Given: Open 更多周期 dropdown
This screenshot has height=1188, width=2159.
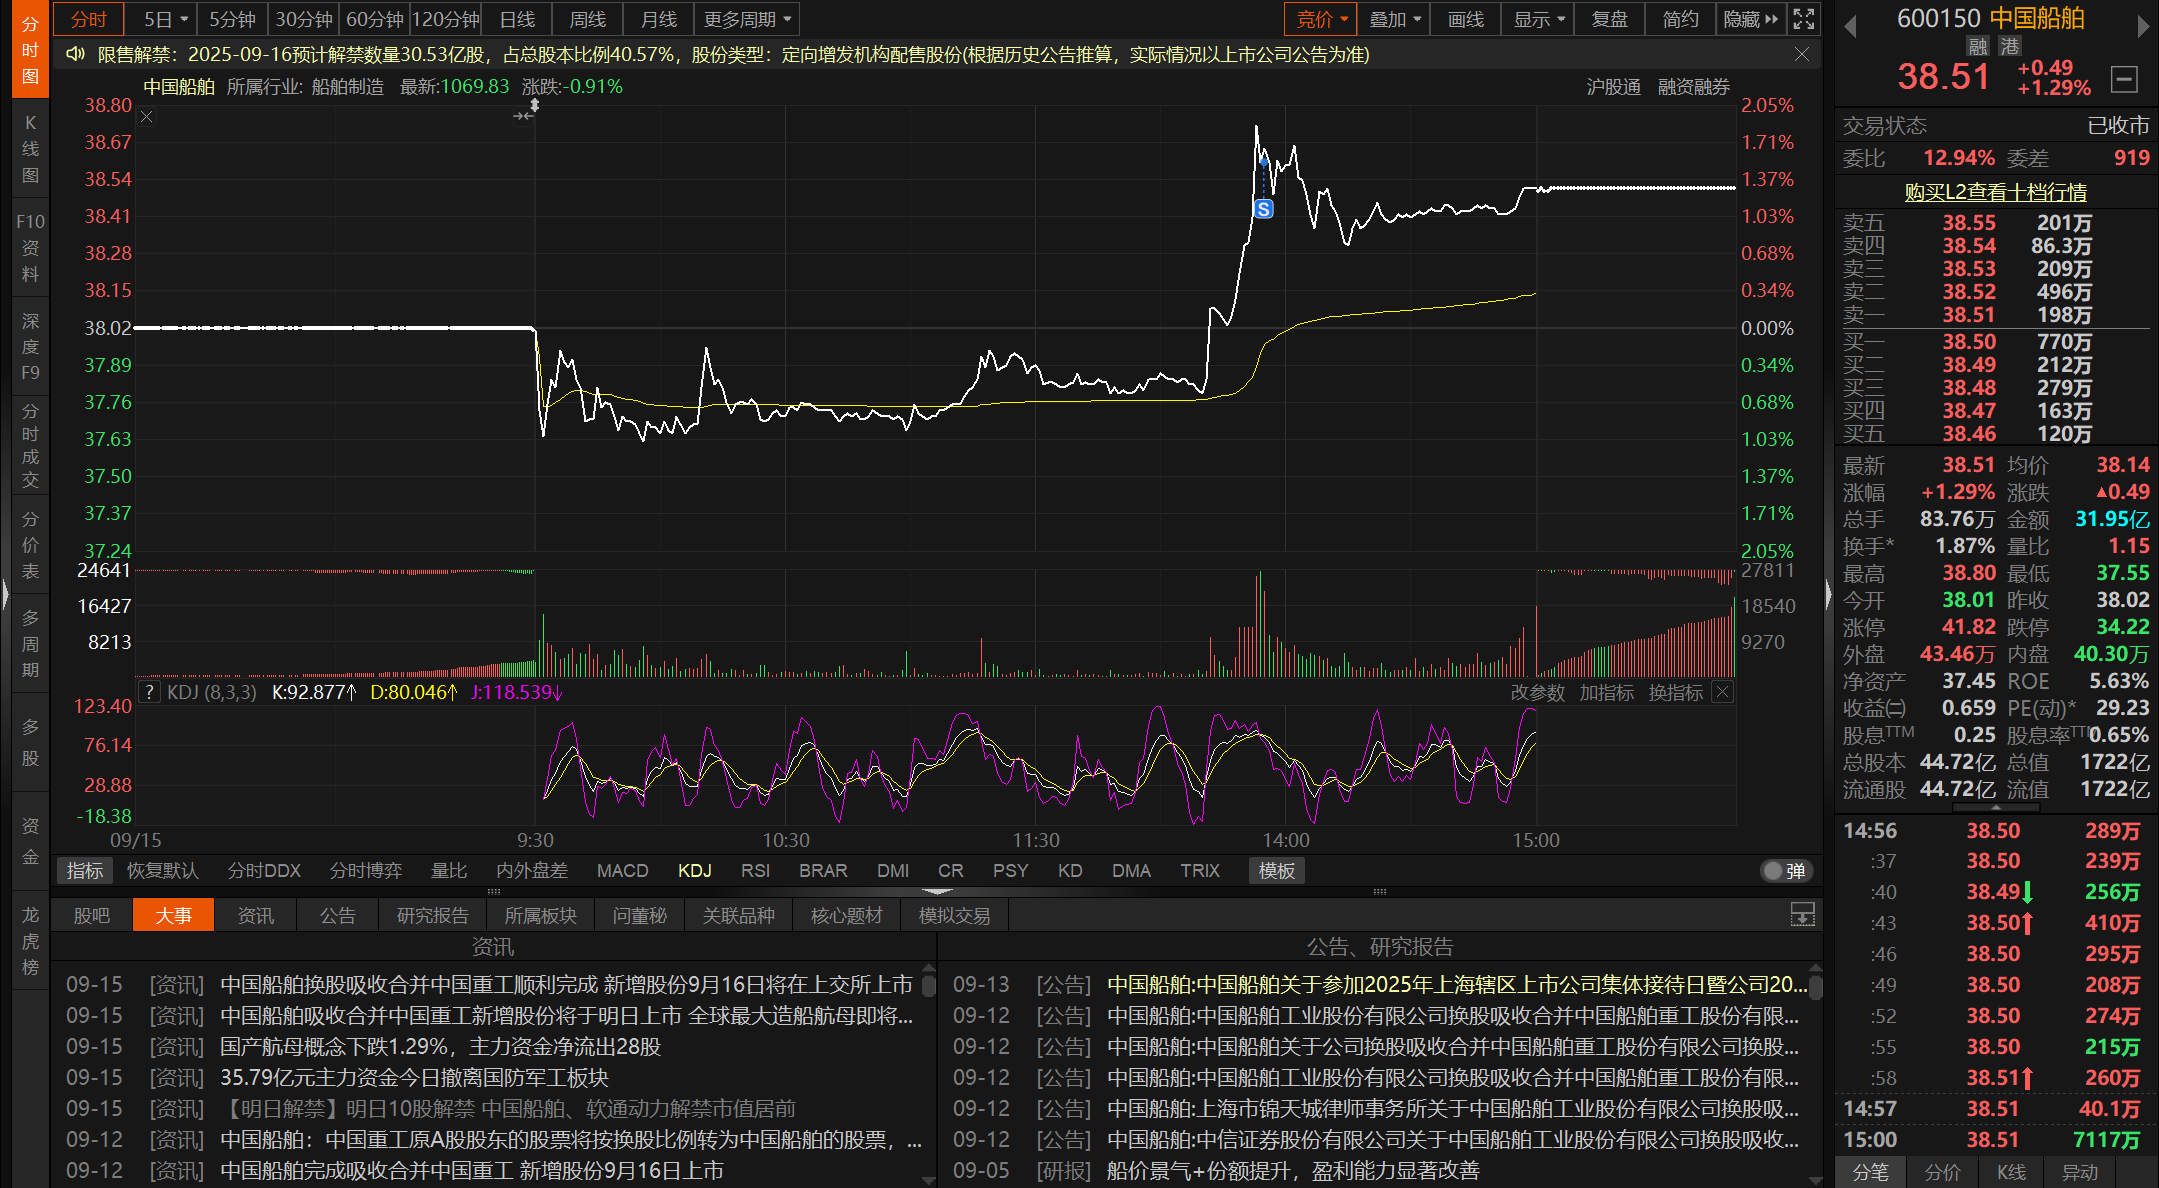Looking at the screenshot, I should pos(747,19).
